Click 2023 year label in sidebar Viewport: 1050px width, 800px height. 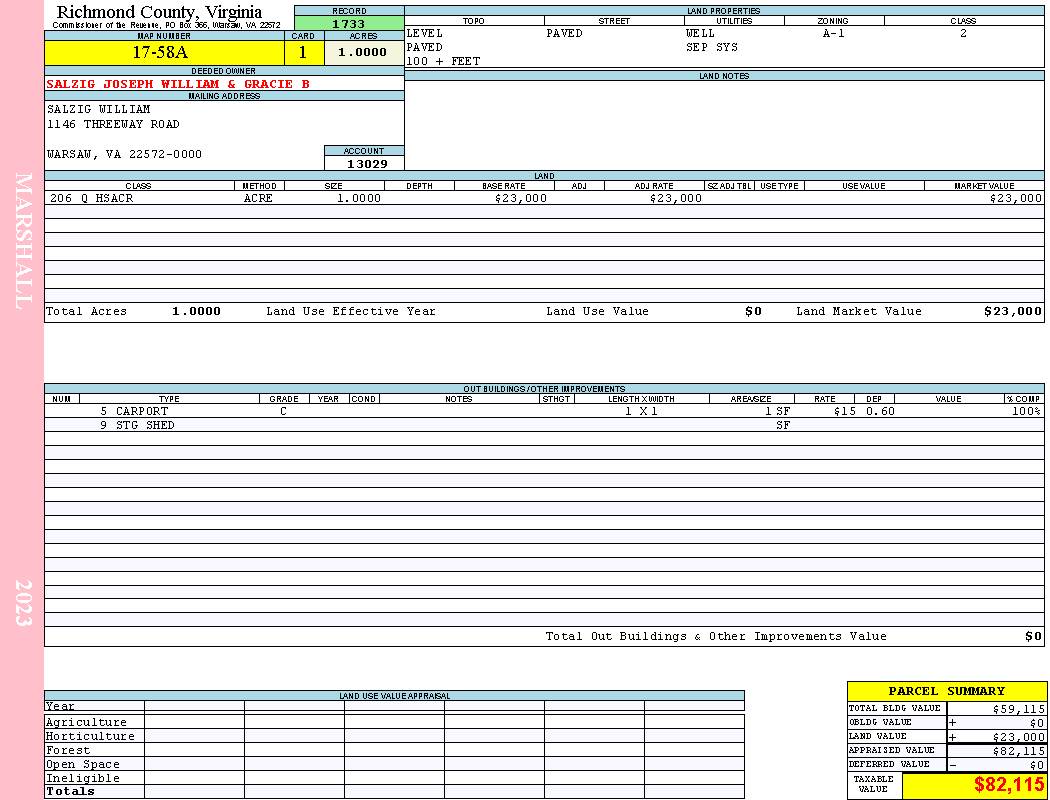point(23,603)
